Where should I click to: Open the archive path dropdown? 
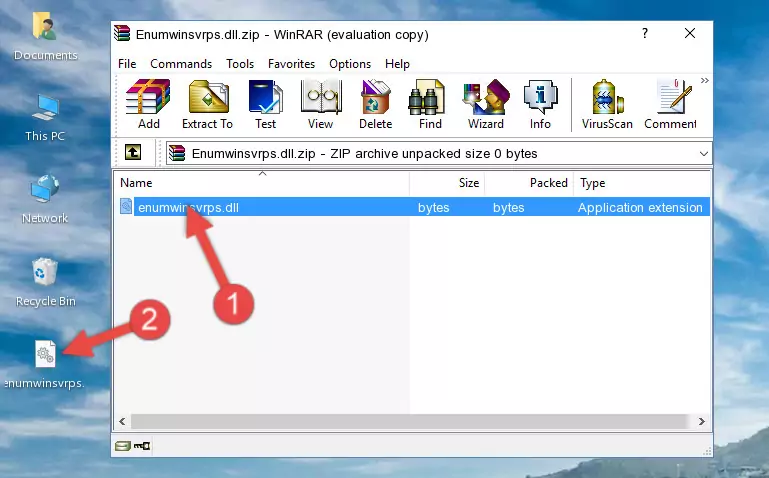click(x=703, y=154)
